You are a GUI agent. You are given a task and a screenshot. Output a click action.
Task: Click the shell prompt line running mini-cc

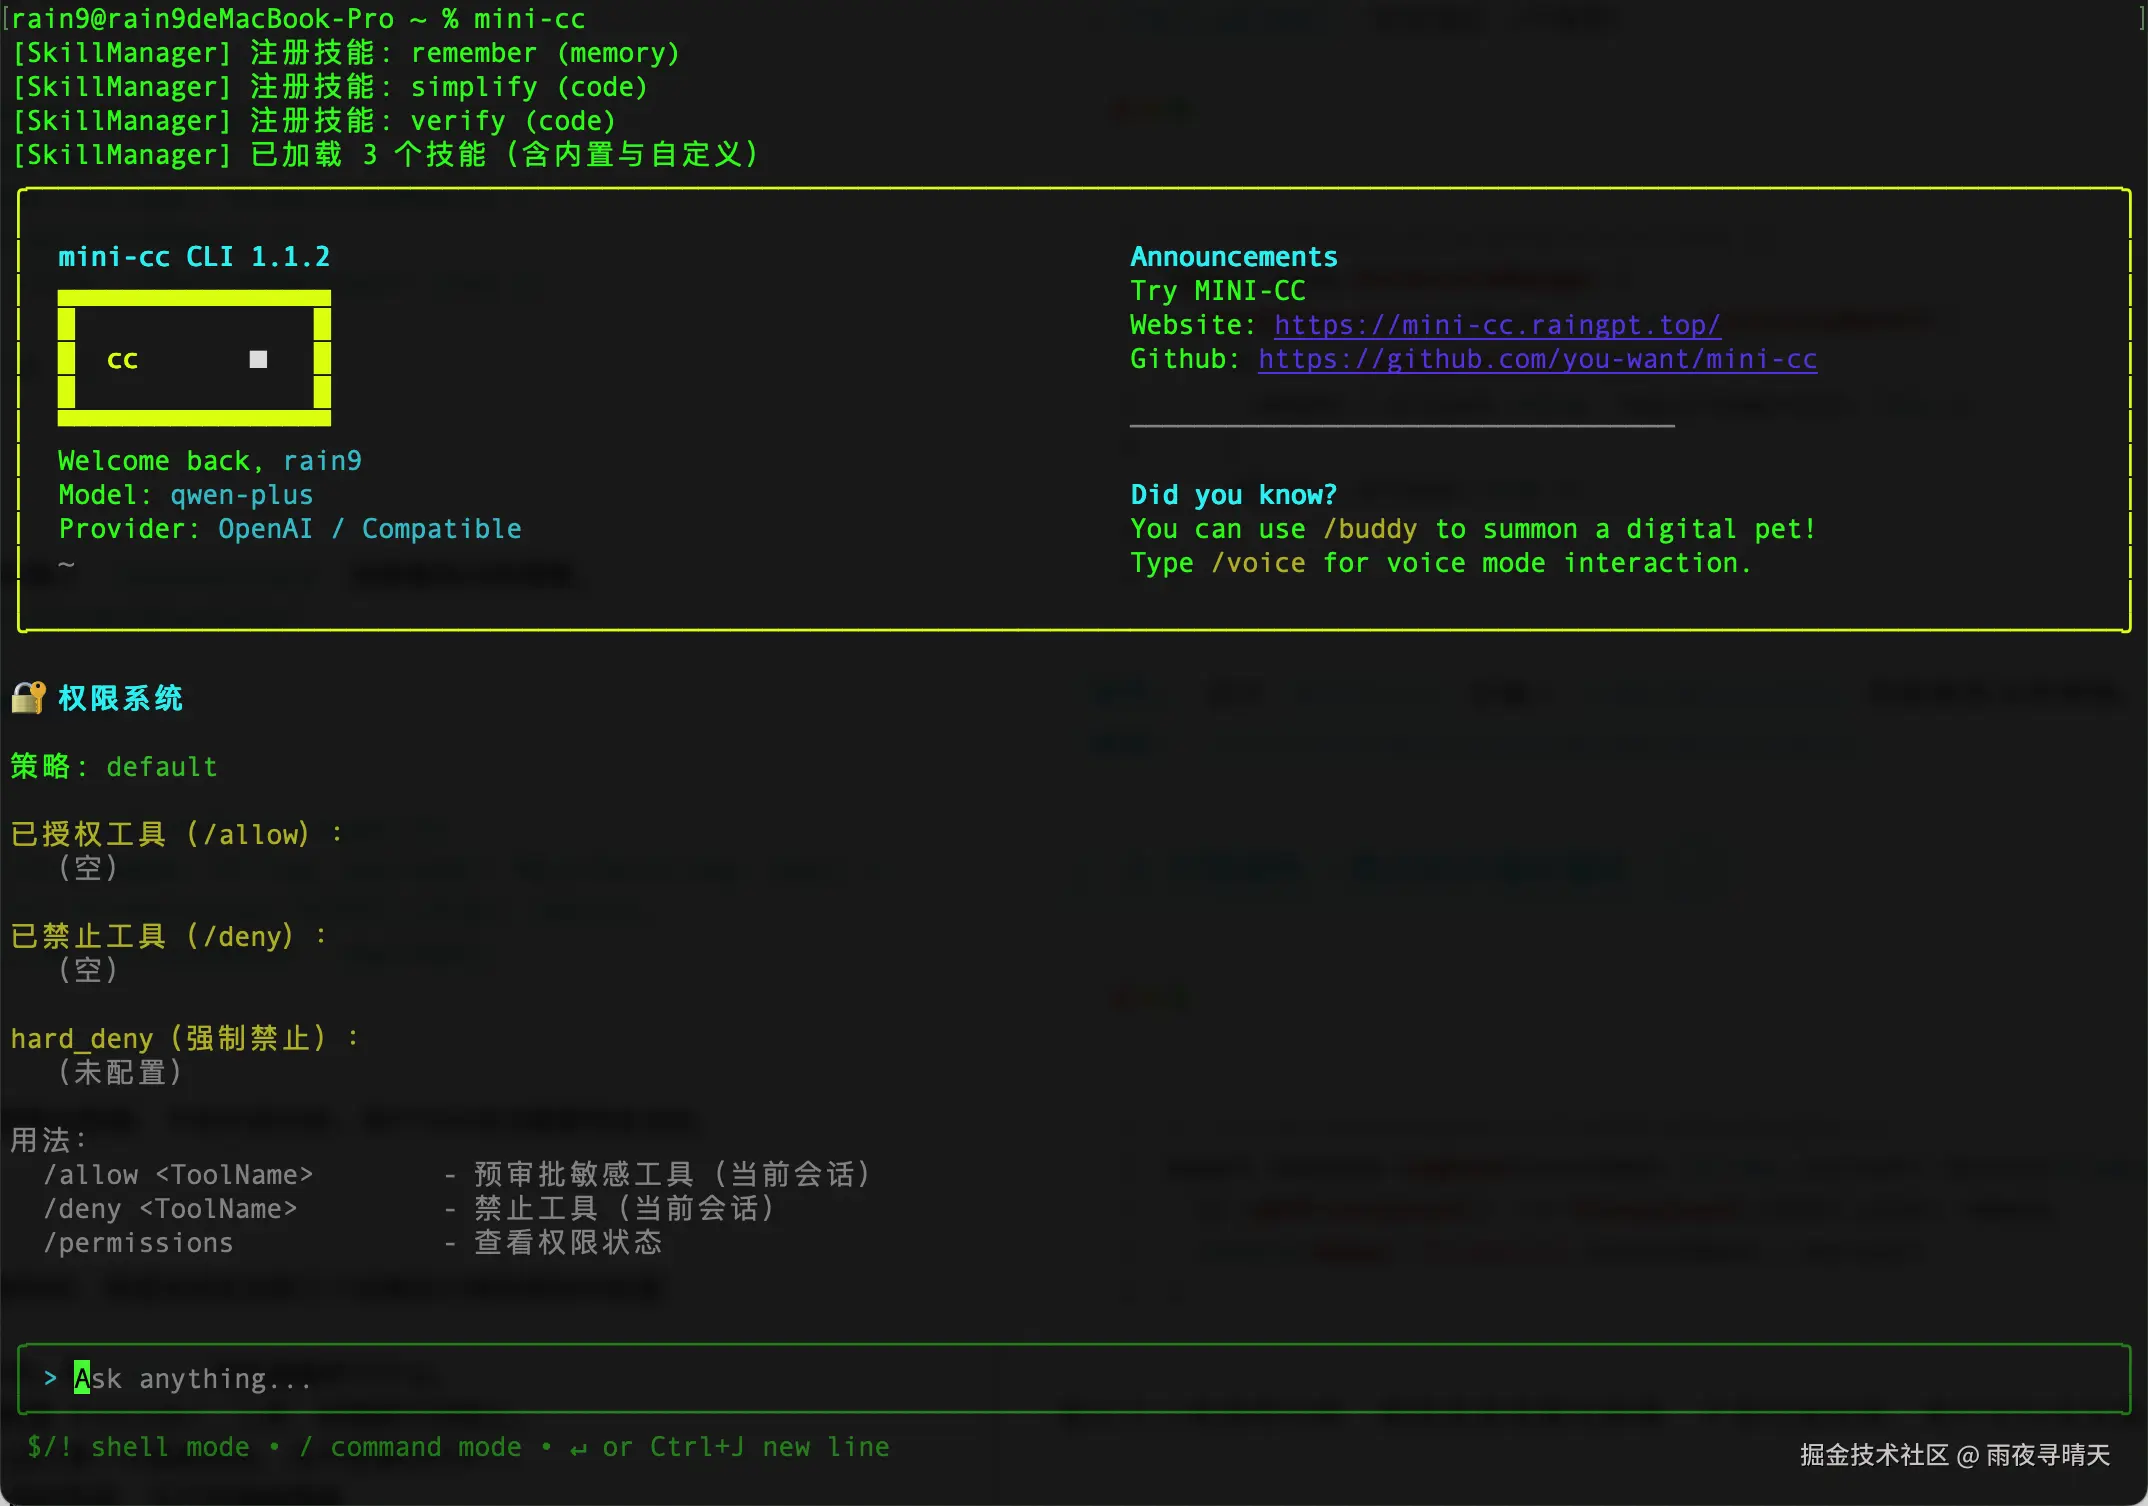point(298,18)
